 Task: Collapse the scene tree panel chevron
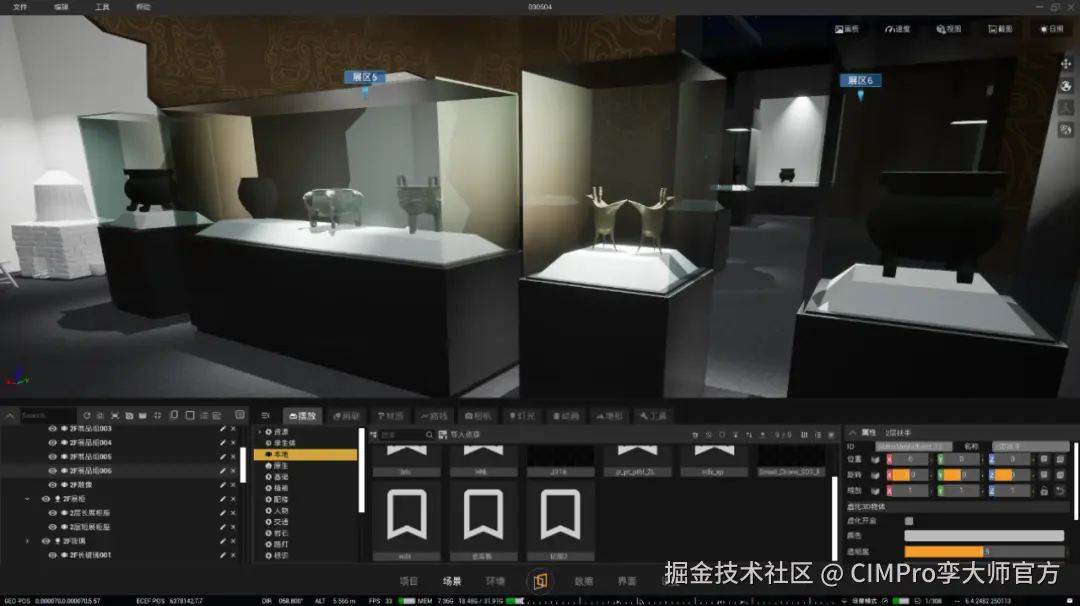coord(10,415)
